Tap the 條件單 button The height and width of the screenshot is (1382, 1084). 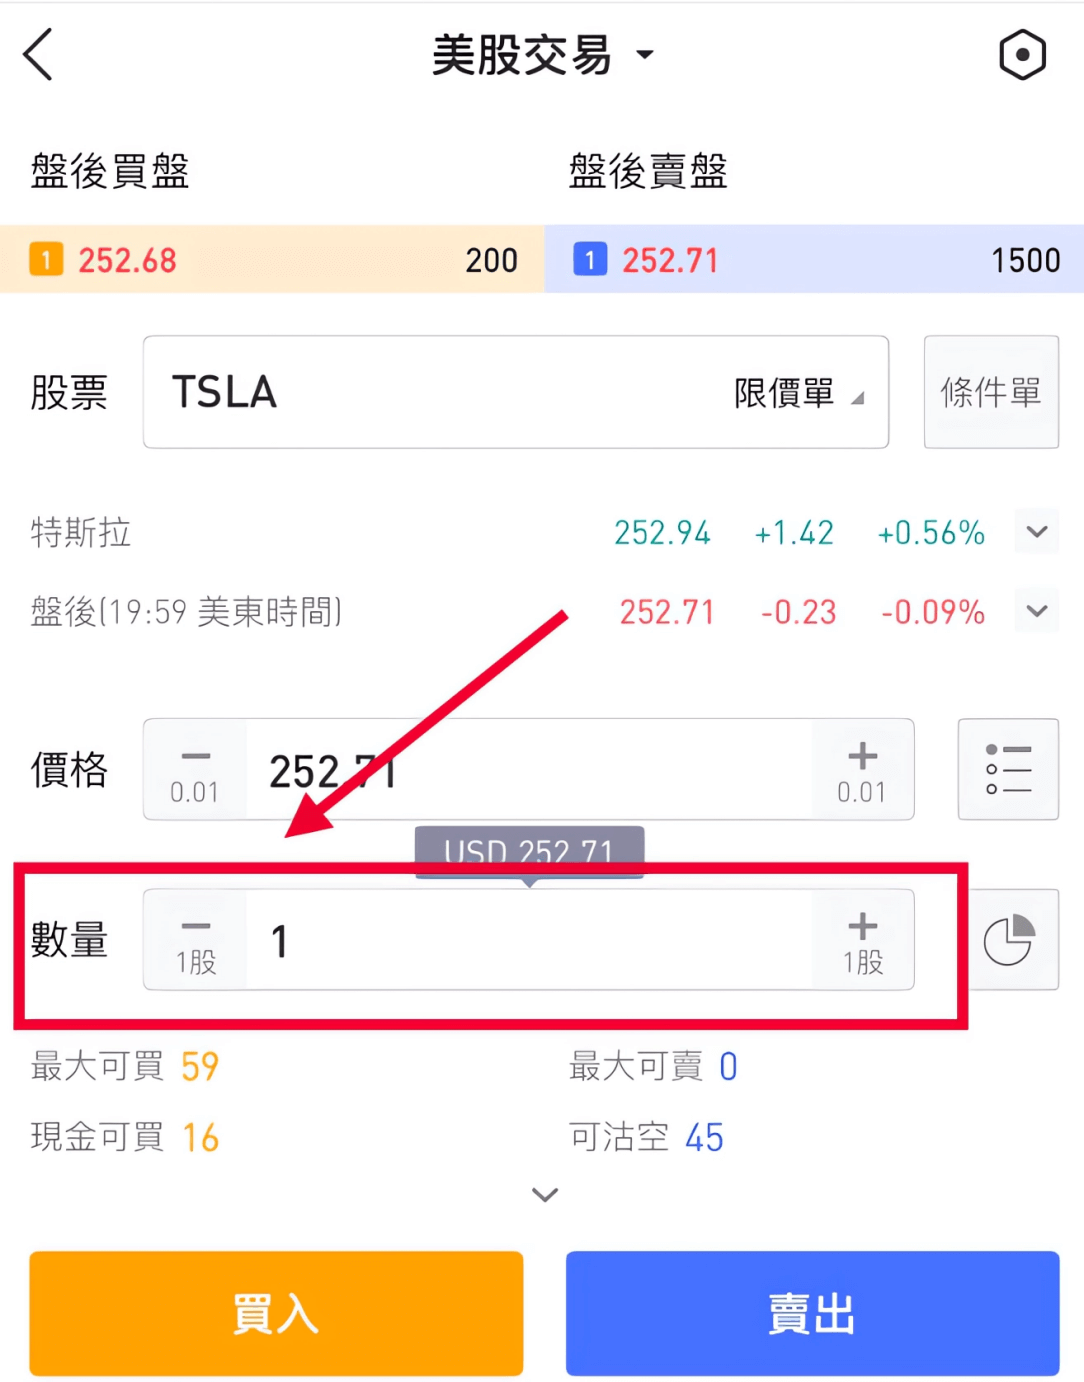pyautogui.click(x=991, y=392)
